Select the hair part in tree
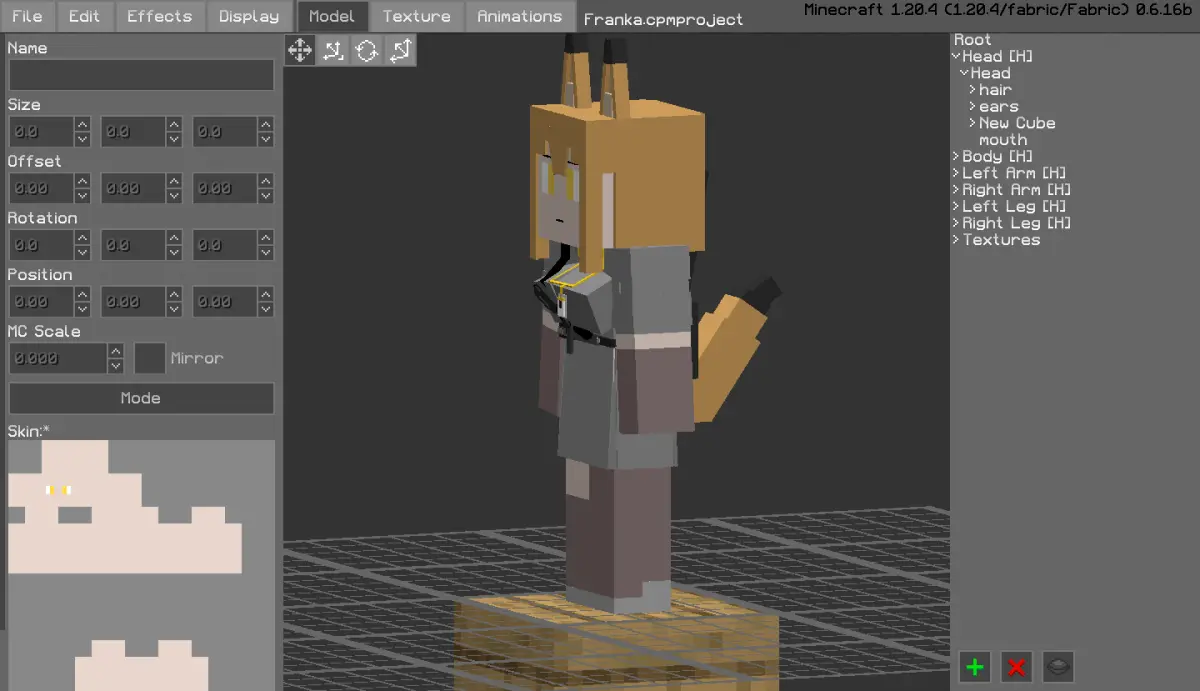 point(995,90)
